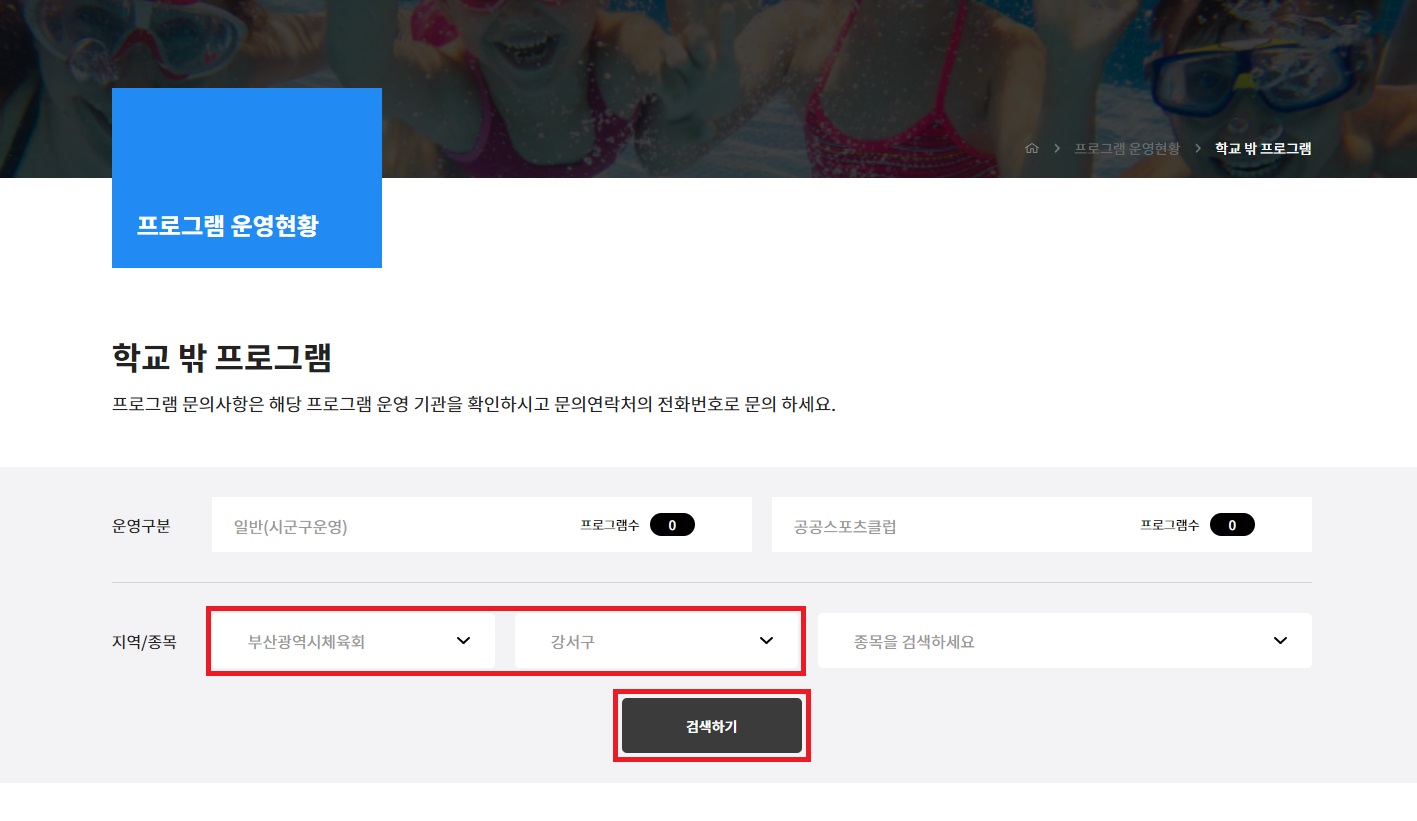This screenshot has width=1417, height=821.
Task: Click the arrow on the 부산광역시체육회 dropdown
Action: (463, 641)
